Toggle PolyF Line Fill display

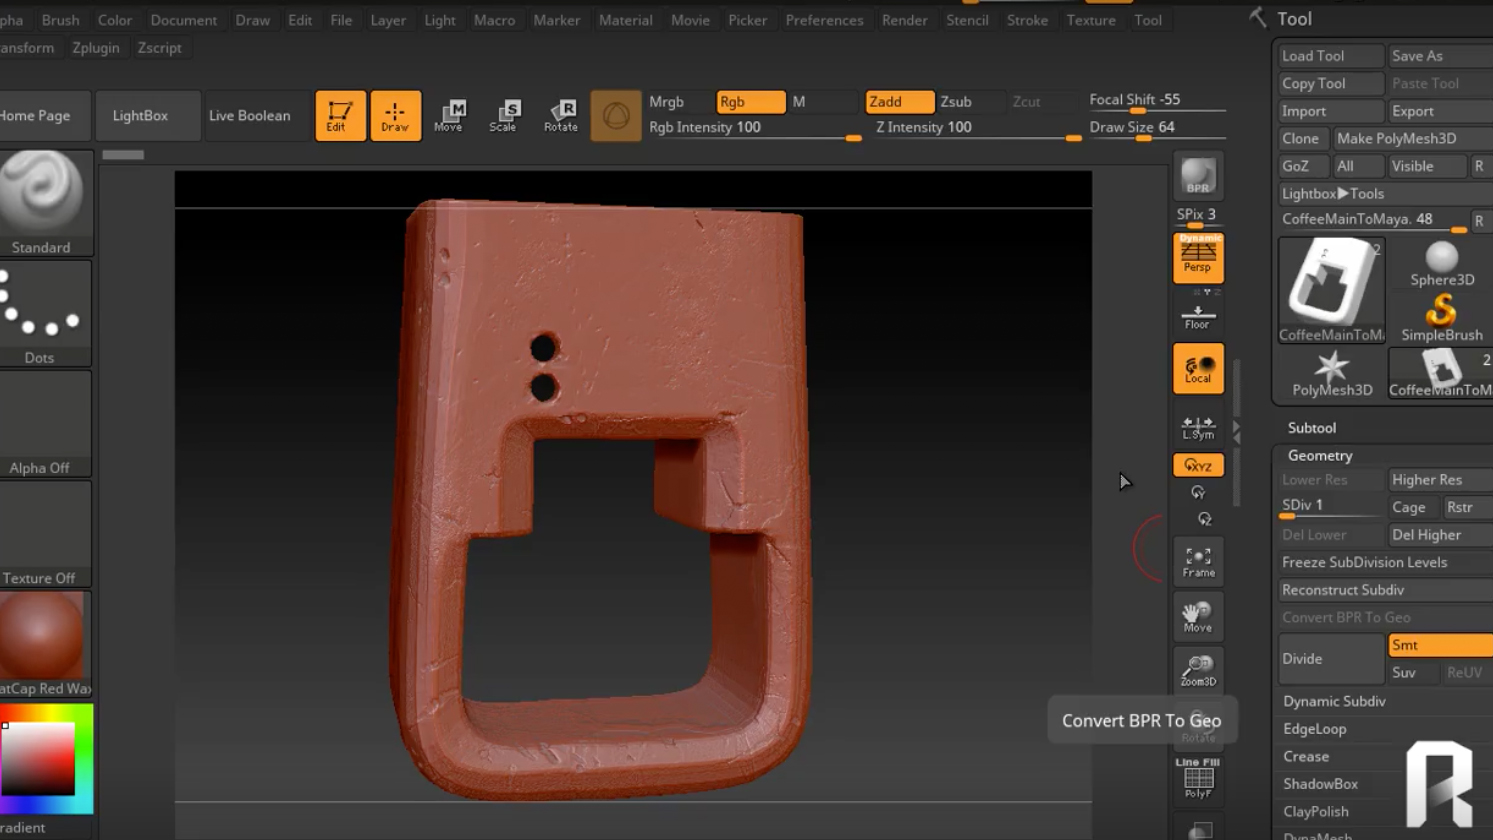[1198, 778]
